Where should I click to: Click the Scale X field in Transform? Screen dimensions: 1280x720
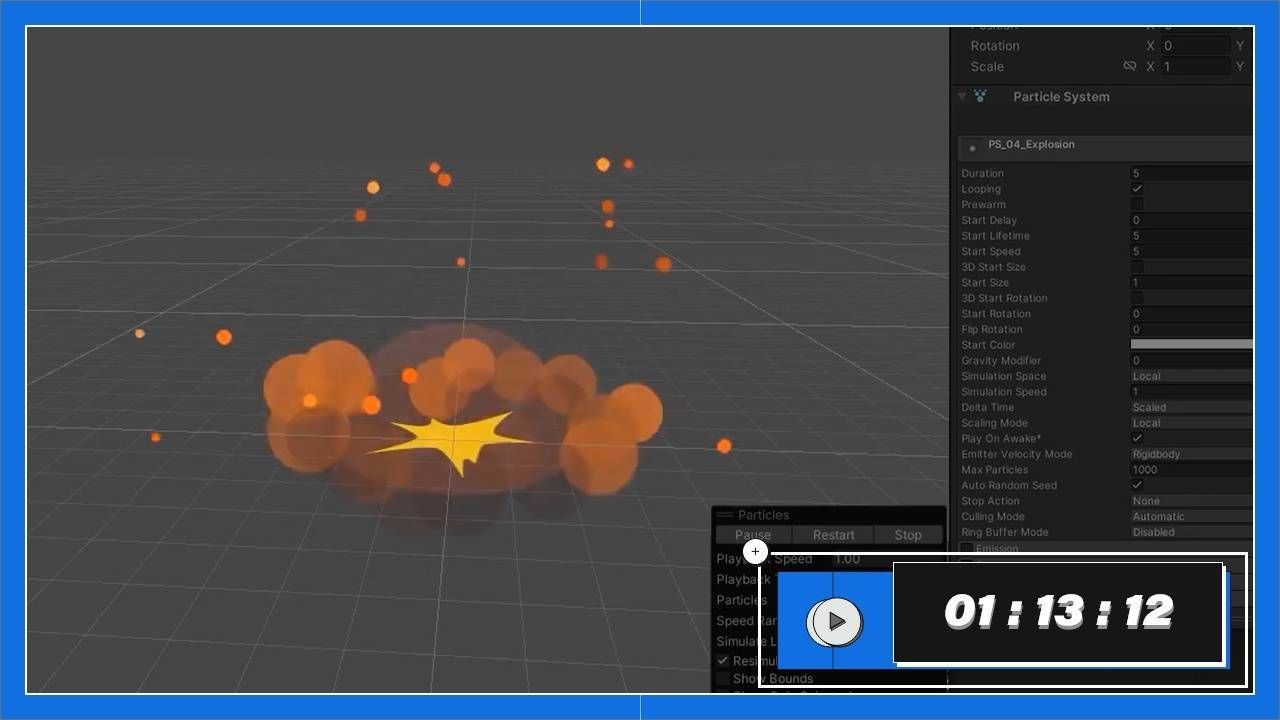point(1195,67)
